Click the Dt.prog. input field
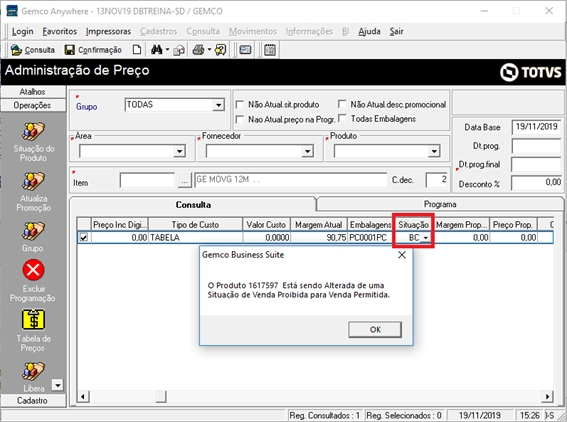 point(537,146)
